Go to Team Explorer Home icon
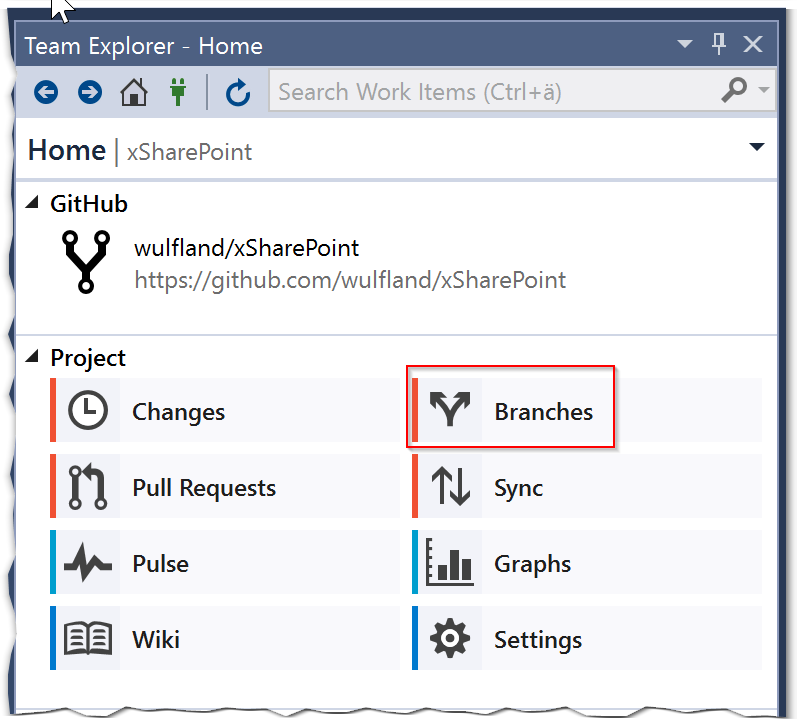The width and height of the screenshot is (797, 728). 133,93
